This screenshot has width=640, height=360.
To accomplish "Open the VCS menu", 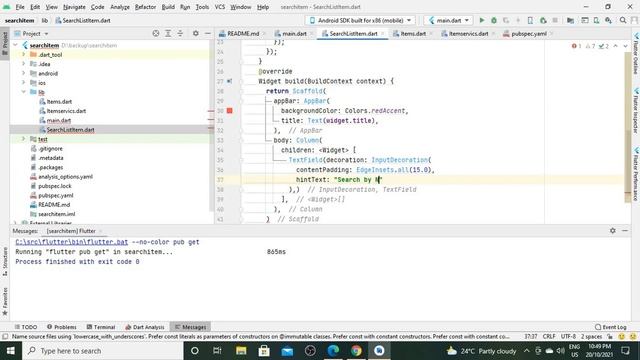I will pos(220,7).
